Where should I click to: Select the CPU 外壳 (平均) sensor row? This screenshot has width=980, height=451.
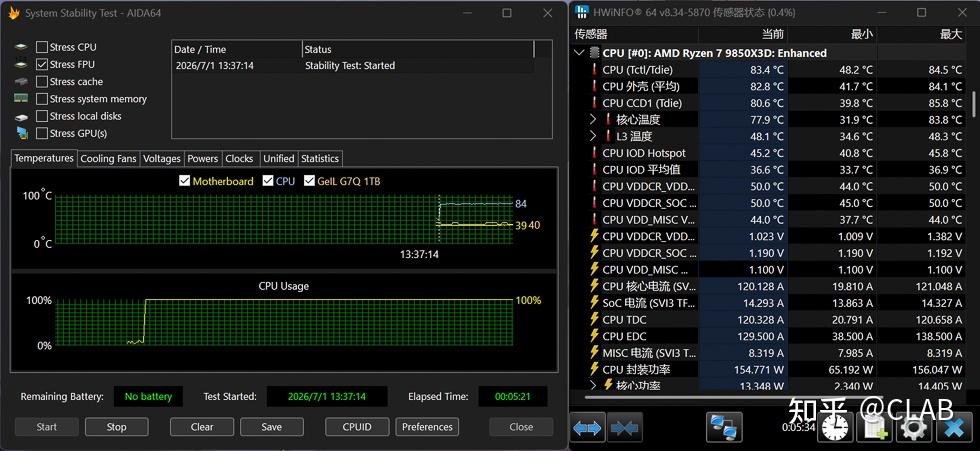(x=770, y=86)
